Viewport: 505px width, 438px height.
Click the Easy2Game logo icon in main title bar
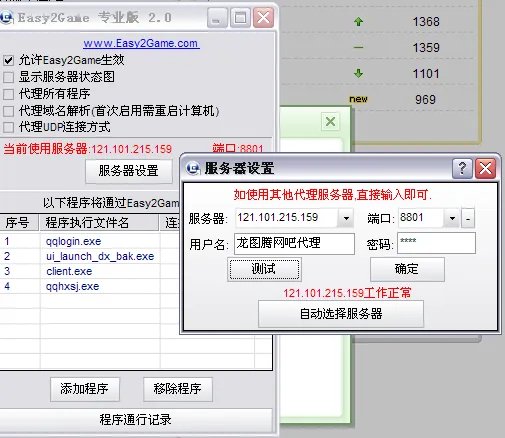[x=6, y=17]
